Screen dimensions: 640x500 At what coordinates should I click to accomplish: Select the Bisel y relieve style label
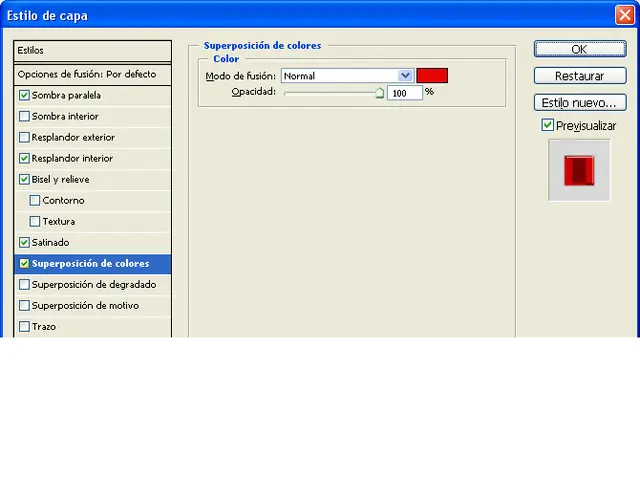pos(60,180)
